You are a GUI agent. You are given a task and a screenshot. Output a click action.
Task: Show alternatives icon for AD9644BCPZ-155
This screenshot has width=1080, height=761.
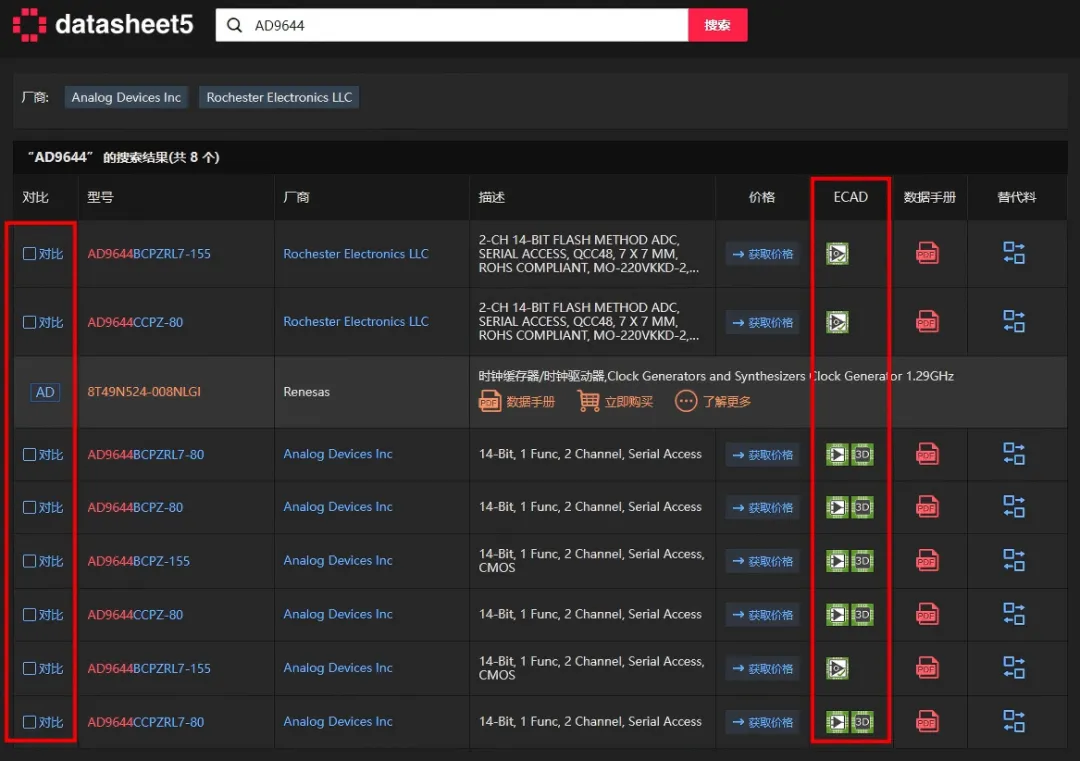pos(1014,560)
